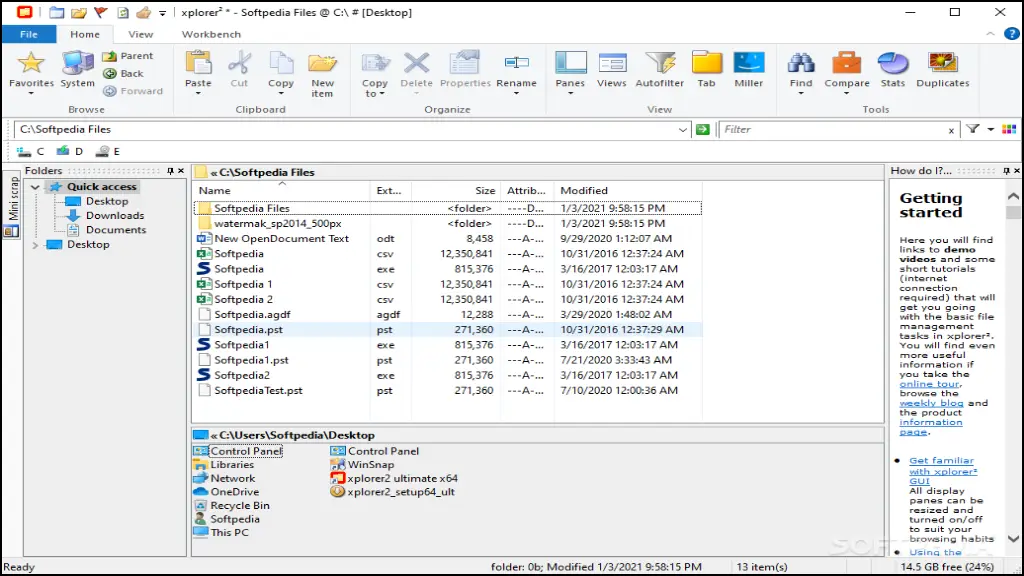Open the Favorites star icon
The image size is (1024, 576).
pyautogui.click(x=31, y=64)
